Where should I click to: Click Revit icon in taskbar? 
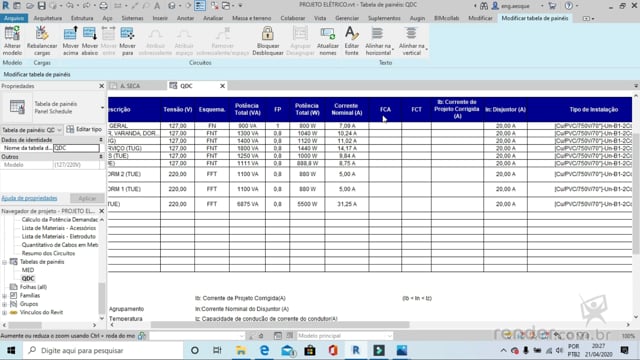click(x=356, y=350)
